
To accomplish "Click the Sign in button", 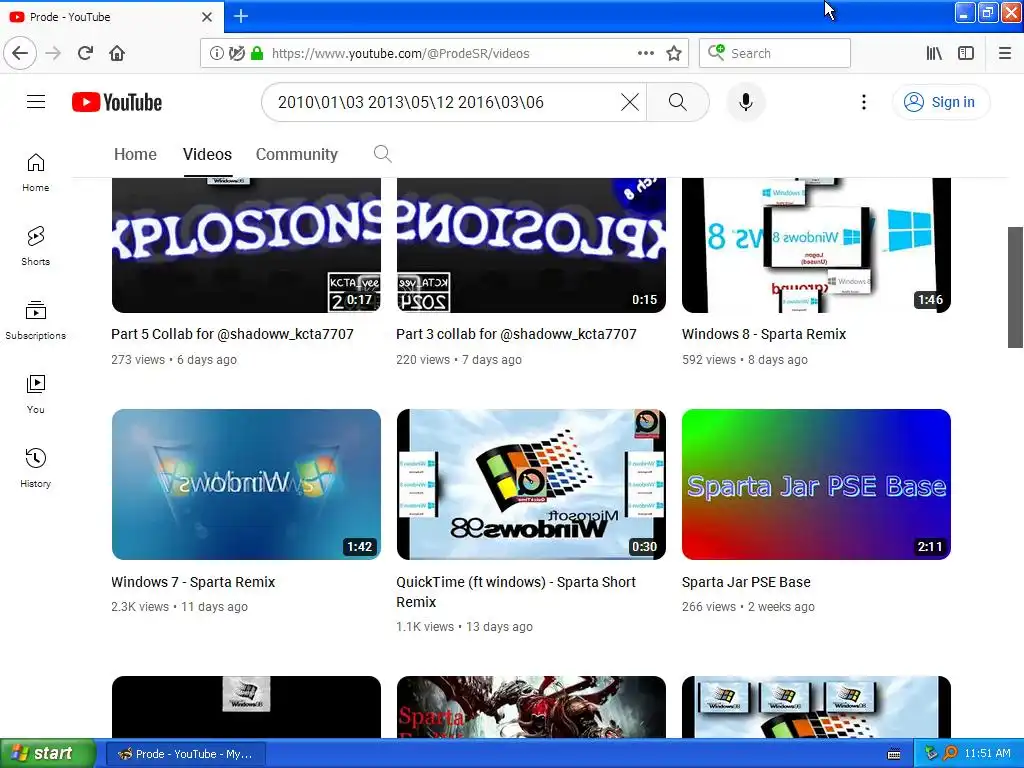I will click(x=940, y=102).
